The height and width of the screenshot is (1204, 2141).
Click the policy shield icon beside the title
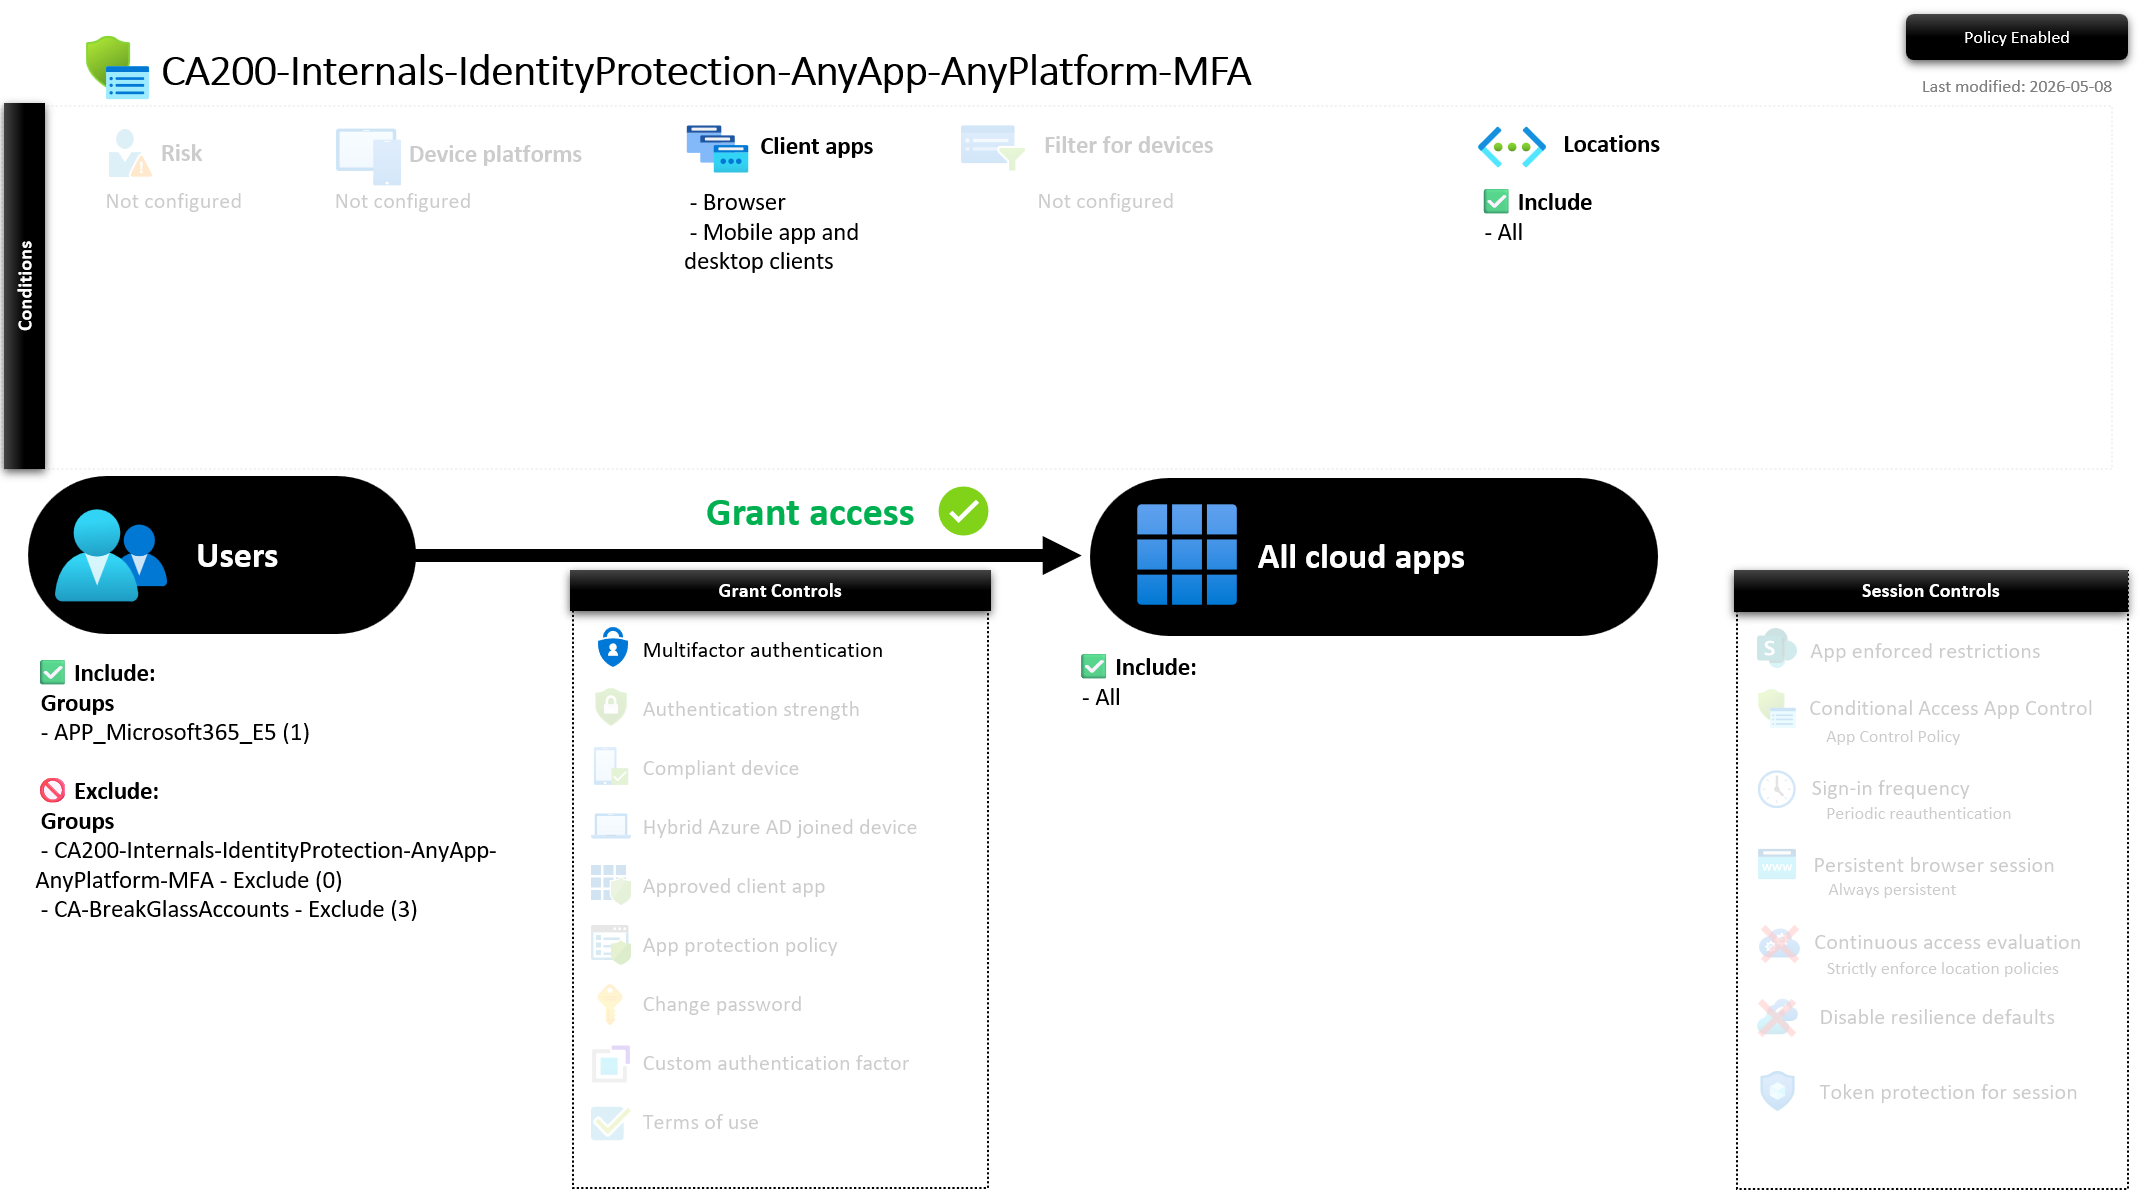(117, 67)
